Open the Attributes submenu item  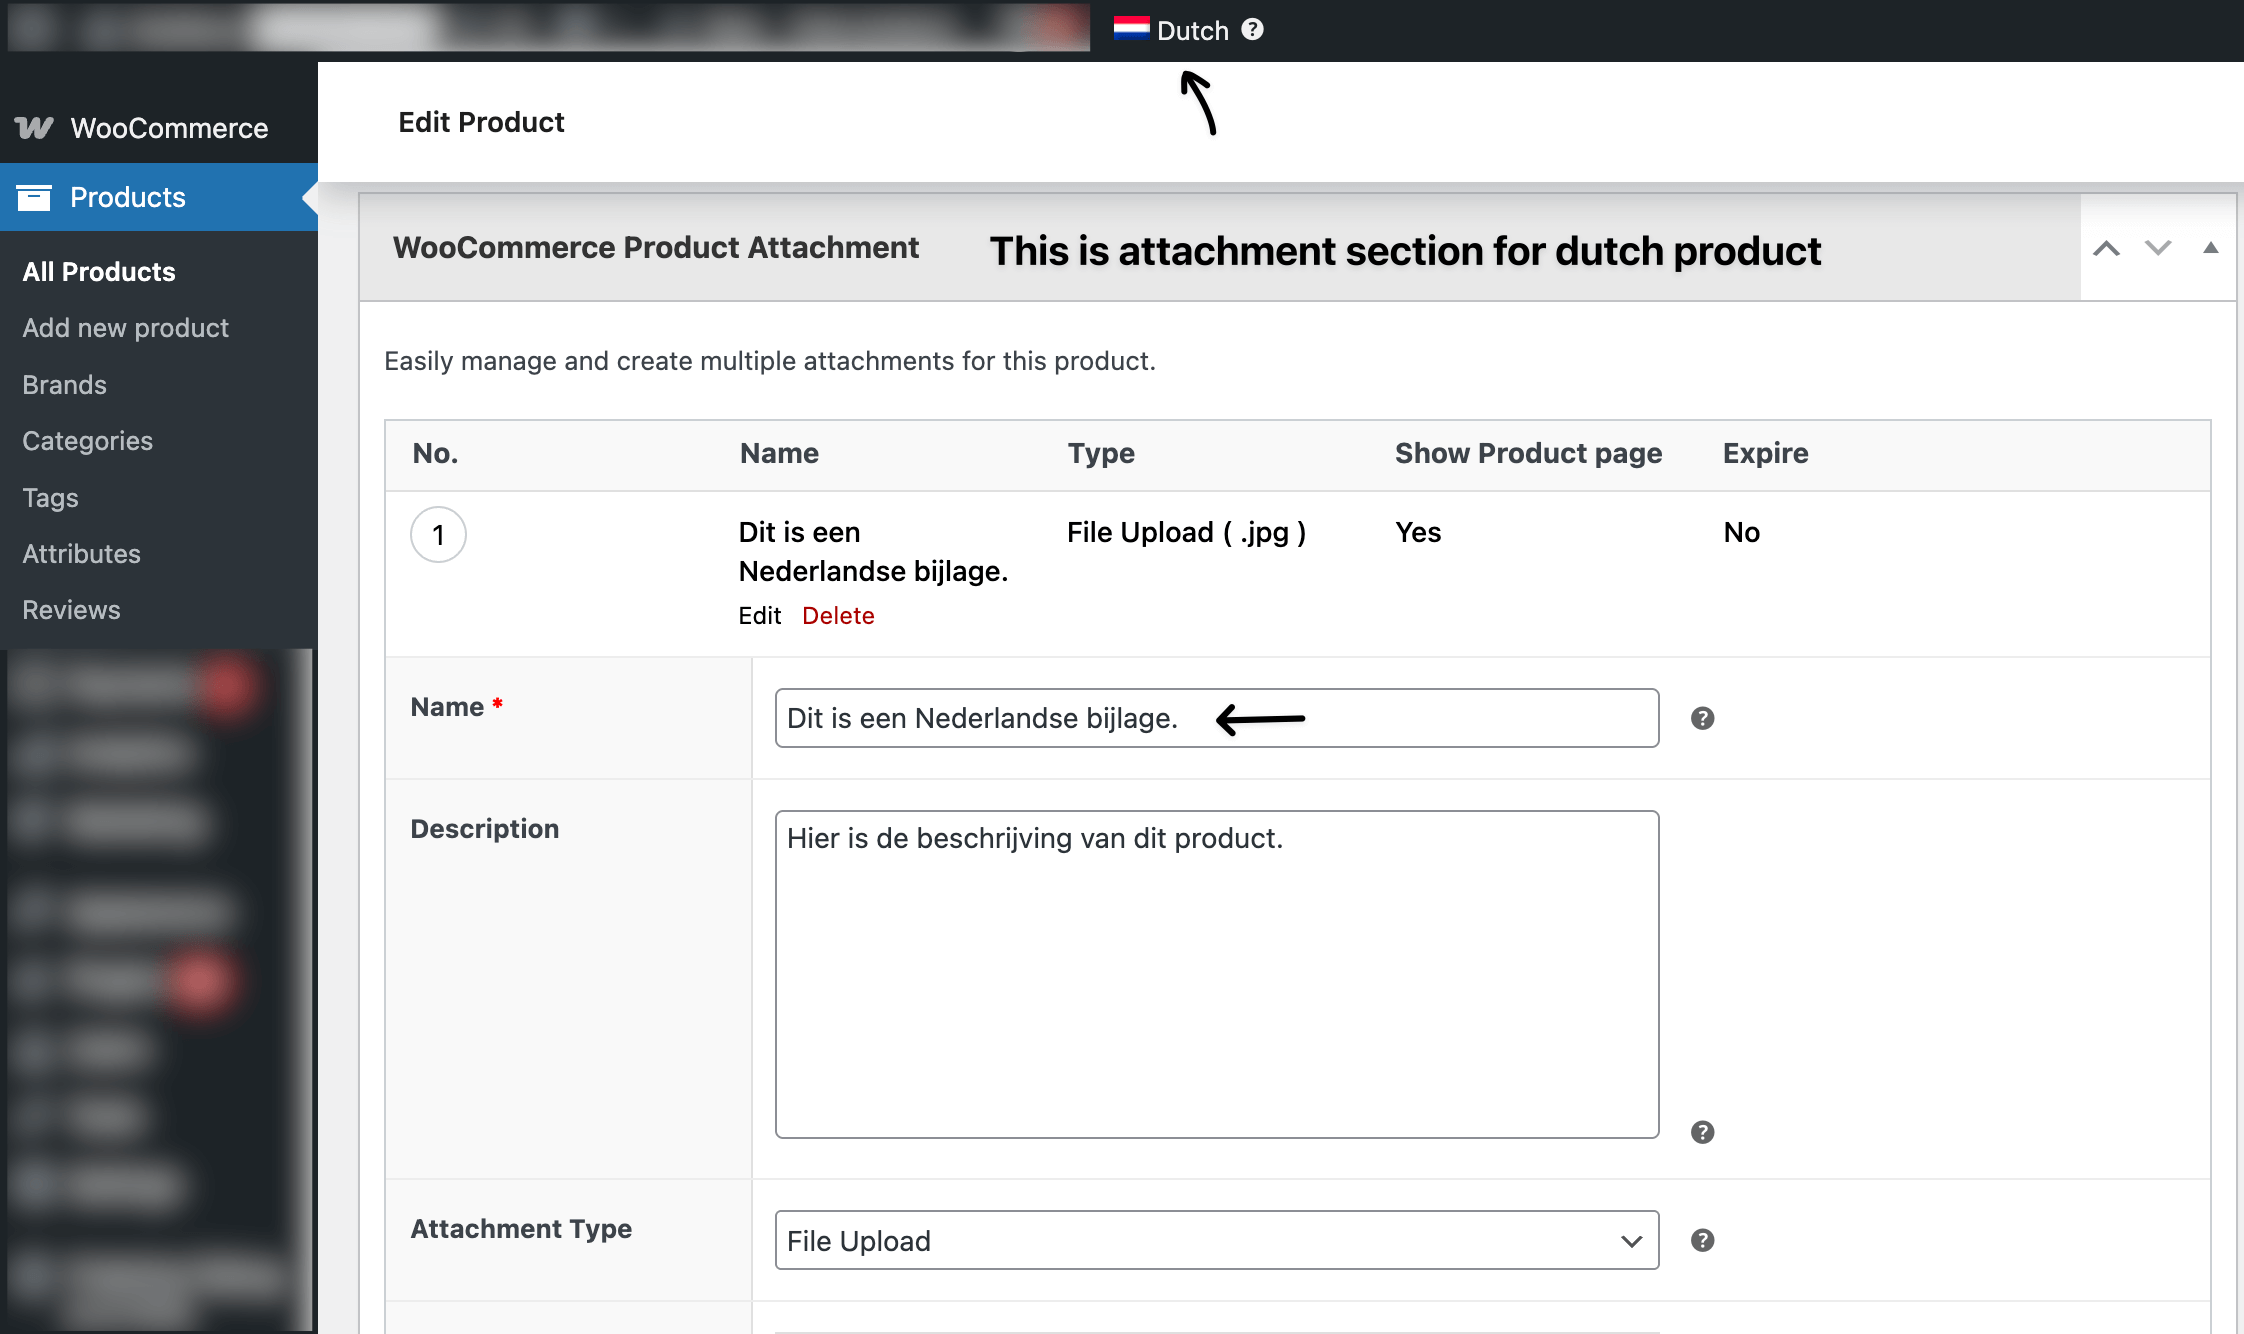pyautogui.click(x=82, y=554)
